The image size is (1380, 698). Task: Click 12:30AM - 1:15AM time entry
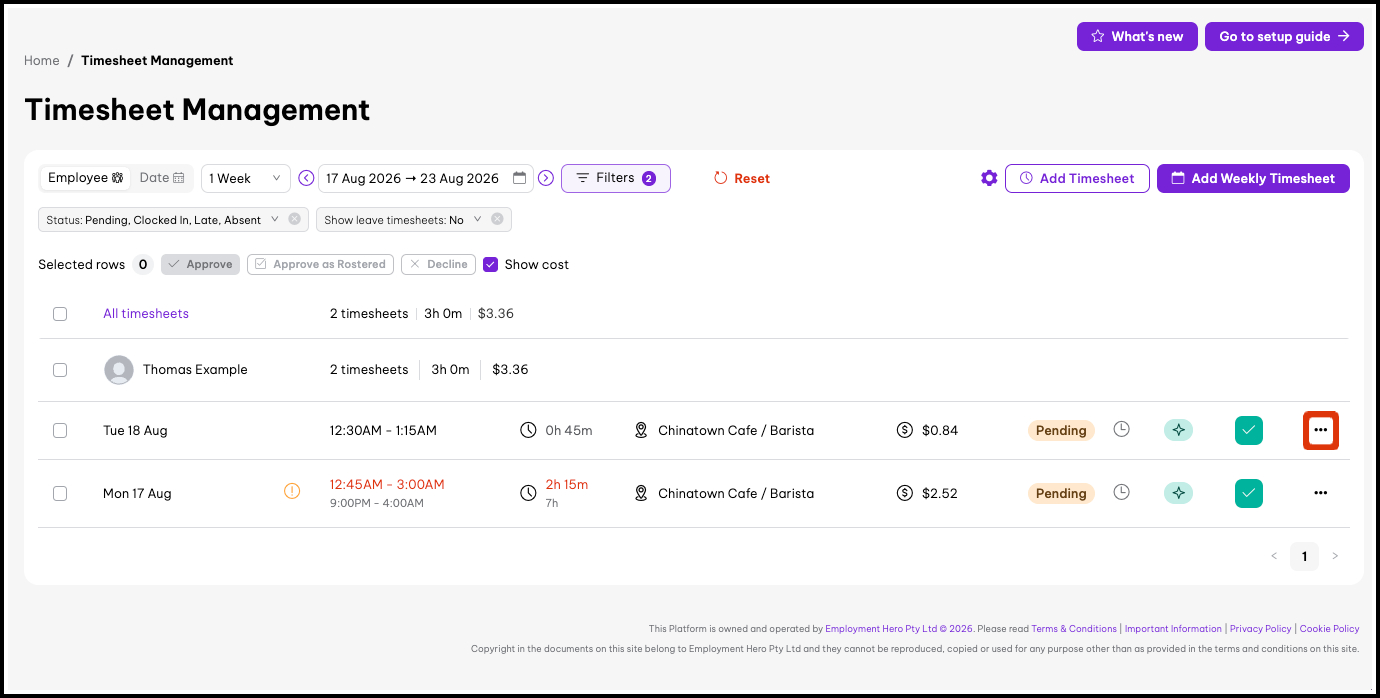click(x=383, y=431)
